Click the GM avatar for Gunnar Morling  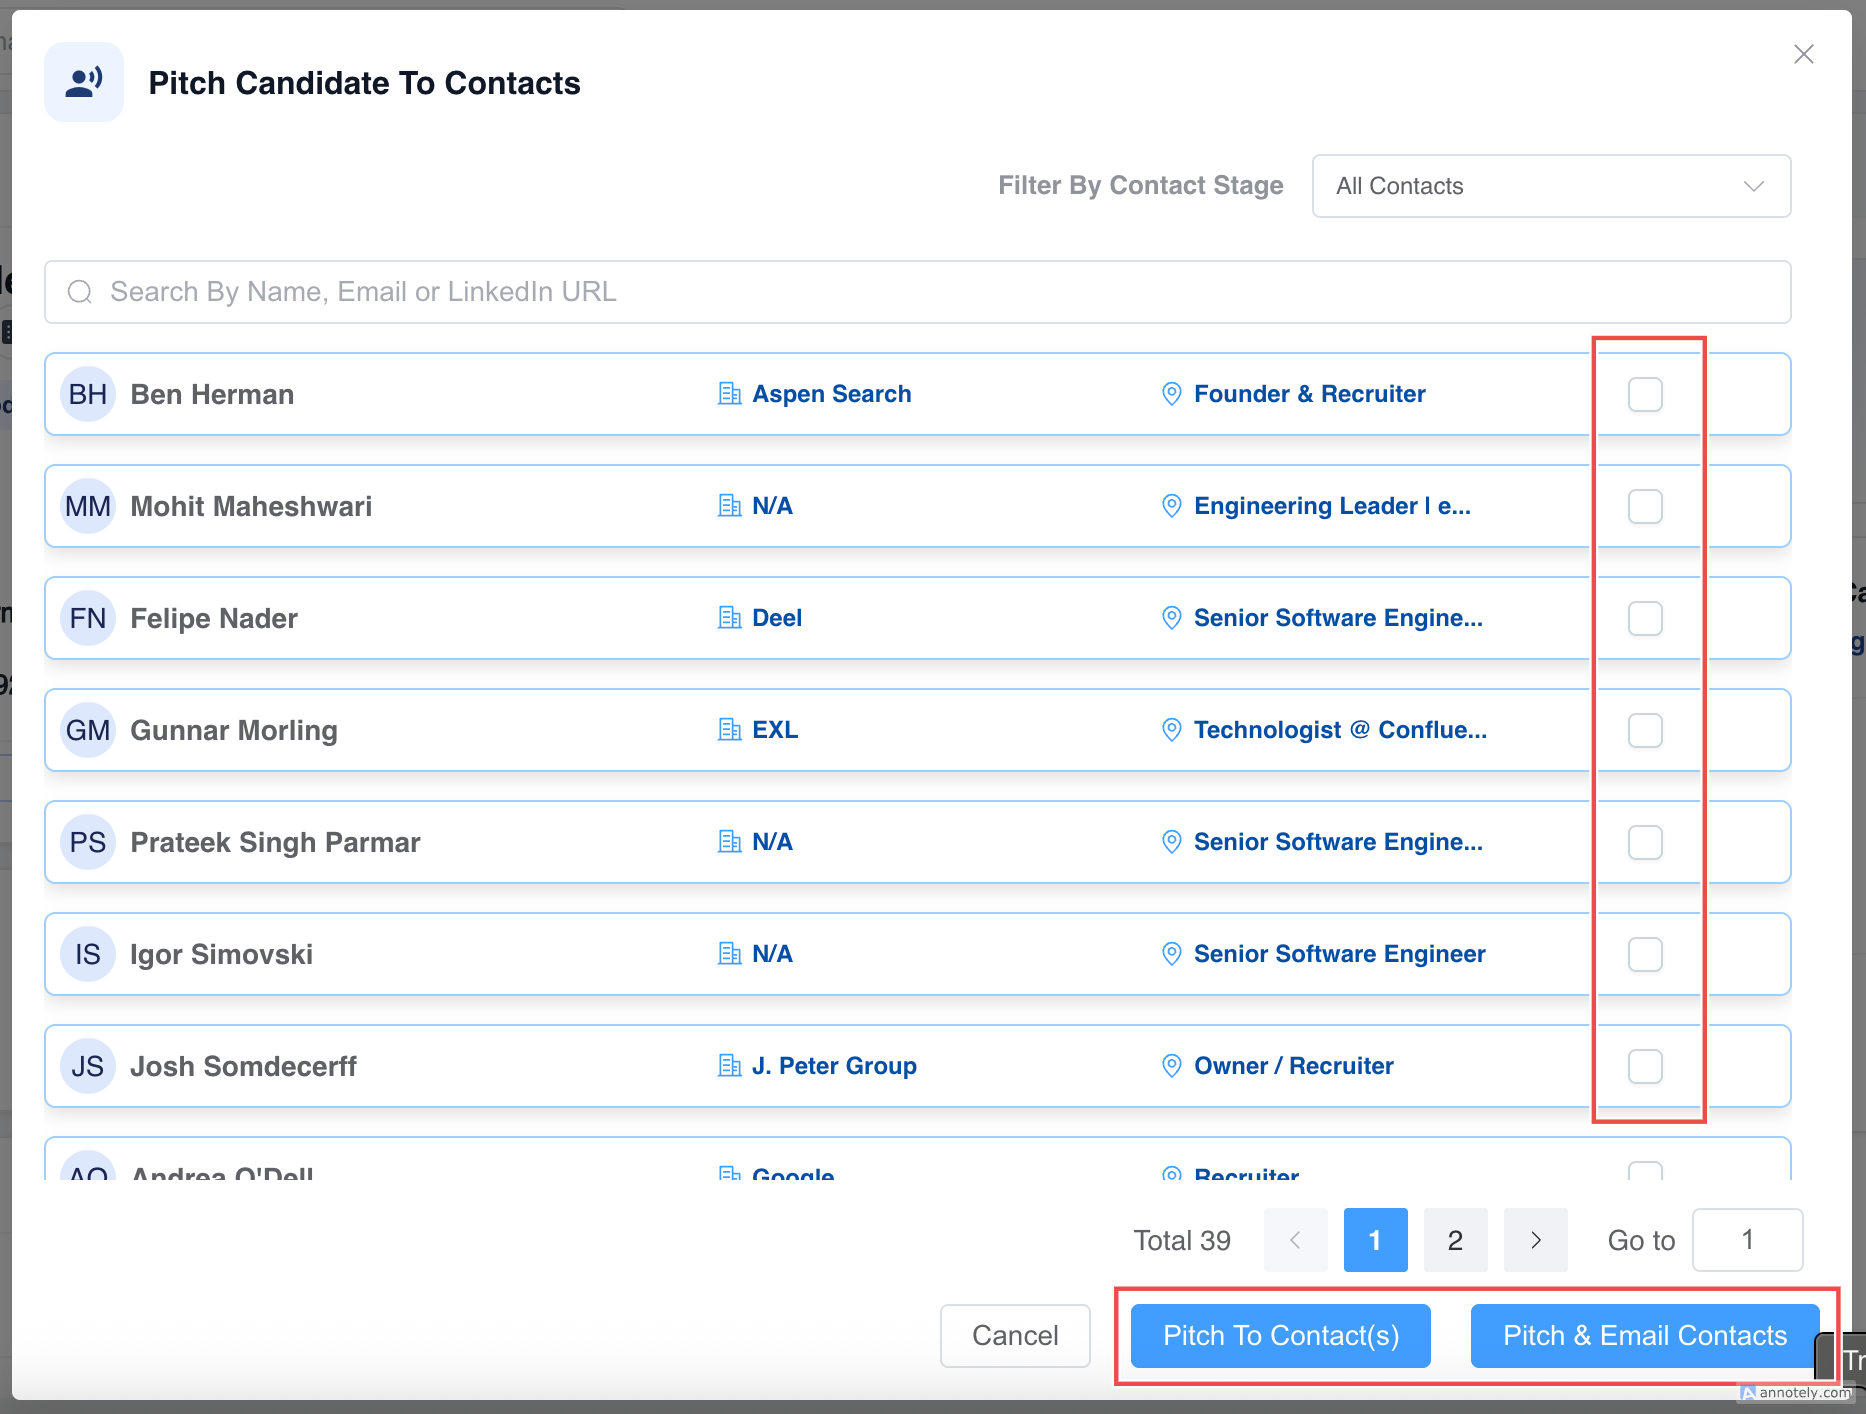pyautogui.click(x=88, y=730)
